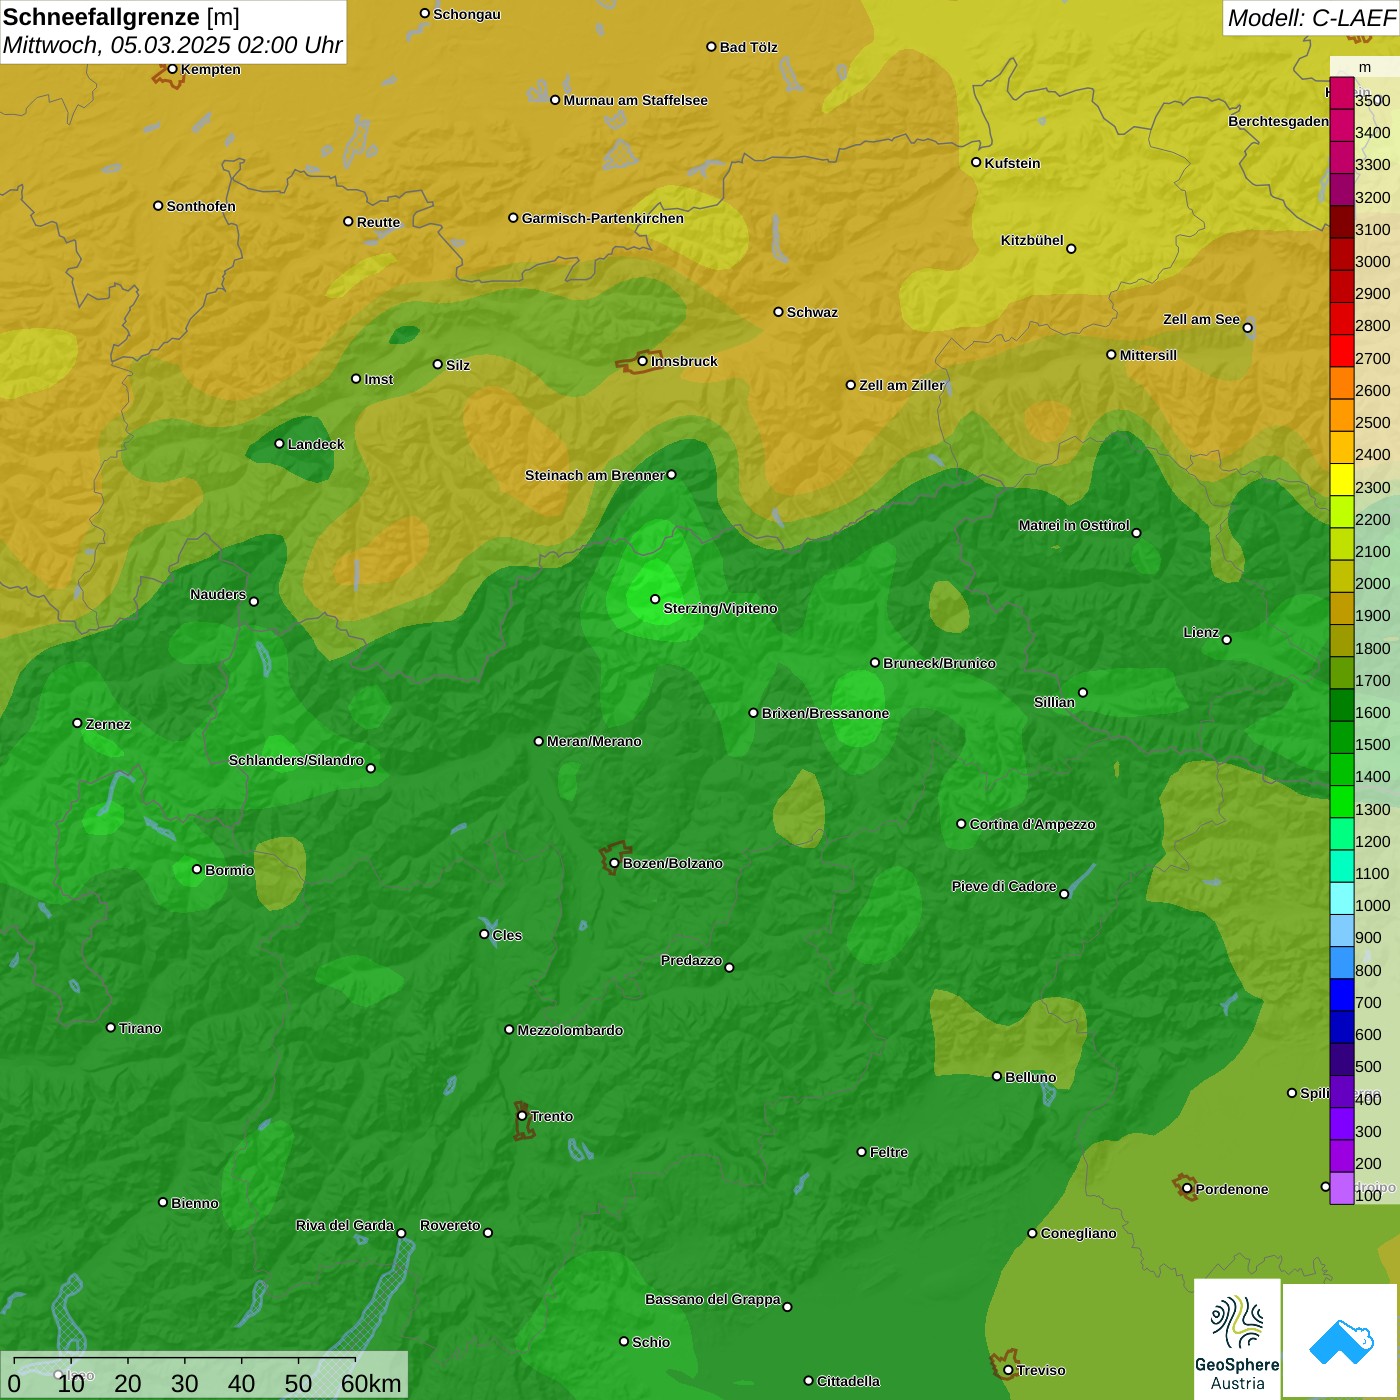Click the Nauders label
The width and height of the screenshot is (1400, 1400).
point(218,594)
